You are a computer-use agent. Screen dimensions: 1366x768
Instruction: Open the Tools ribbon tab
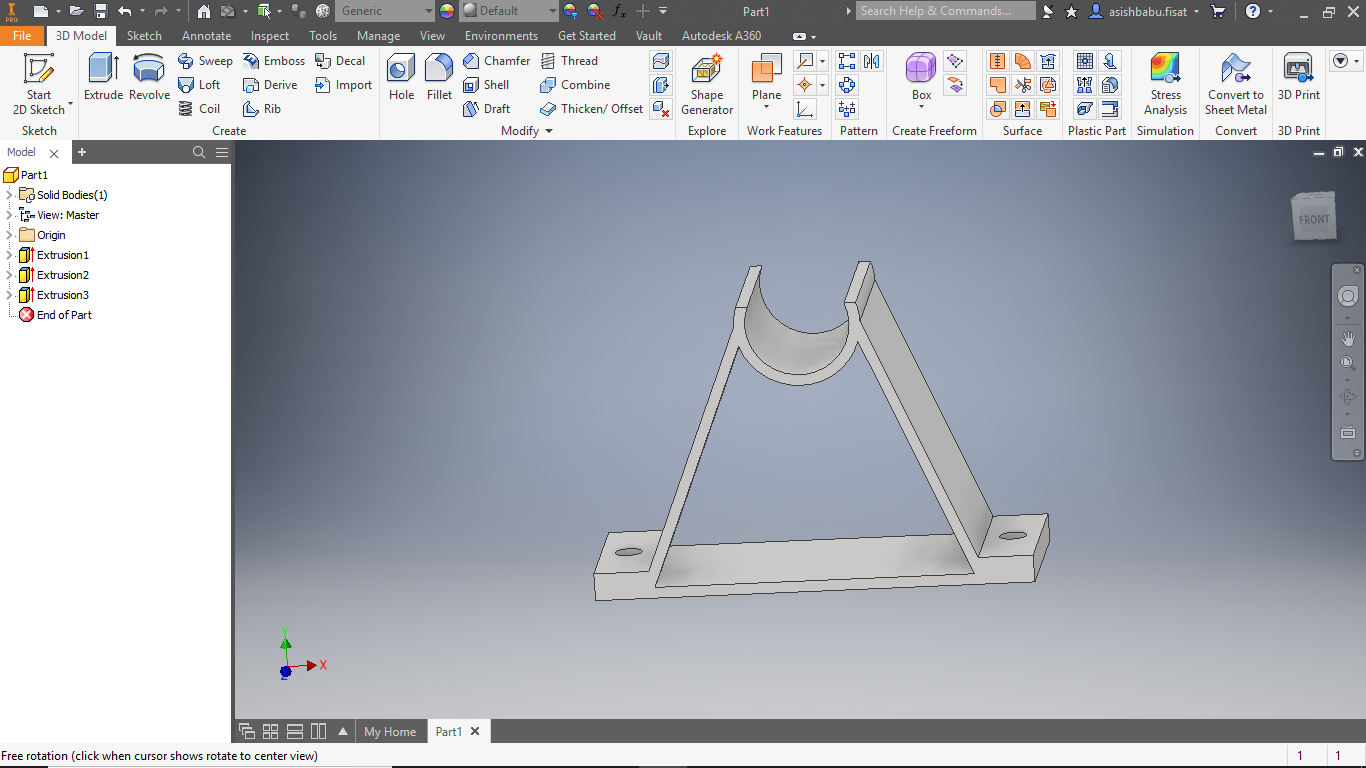point(323,36)
